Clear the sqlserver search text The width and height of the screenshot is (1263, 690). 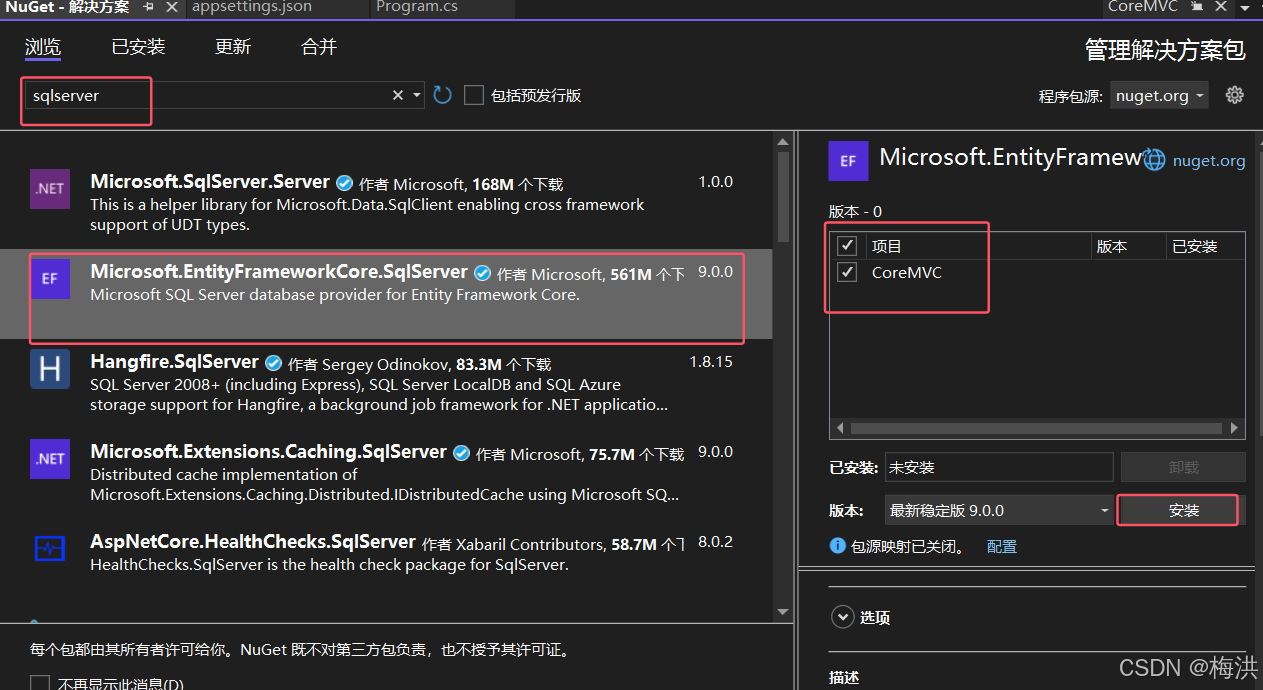coord(398,95)
